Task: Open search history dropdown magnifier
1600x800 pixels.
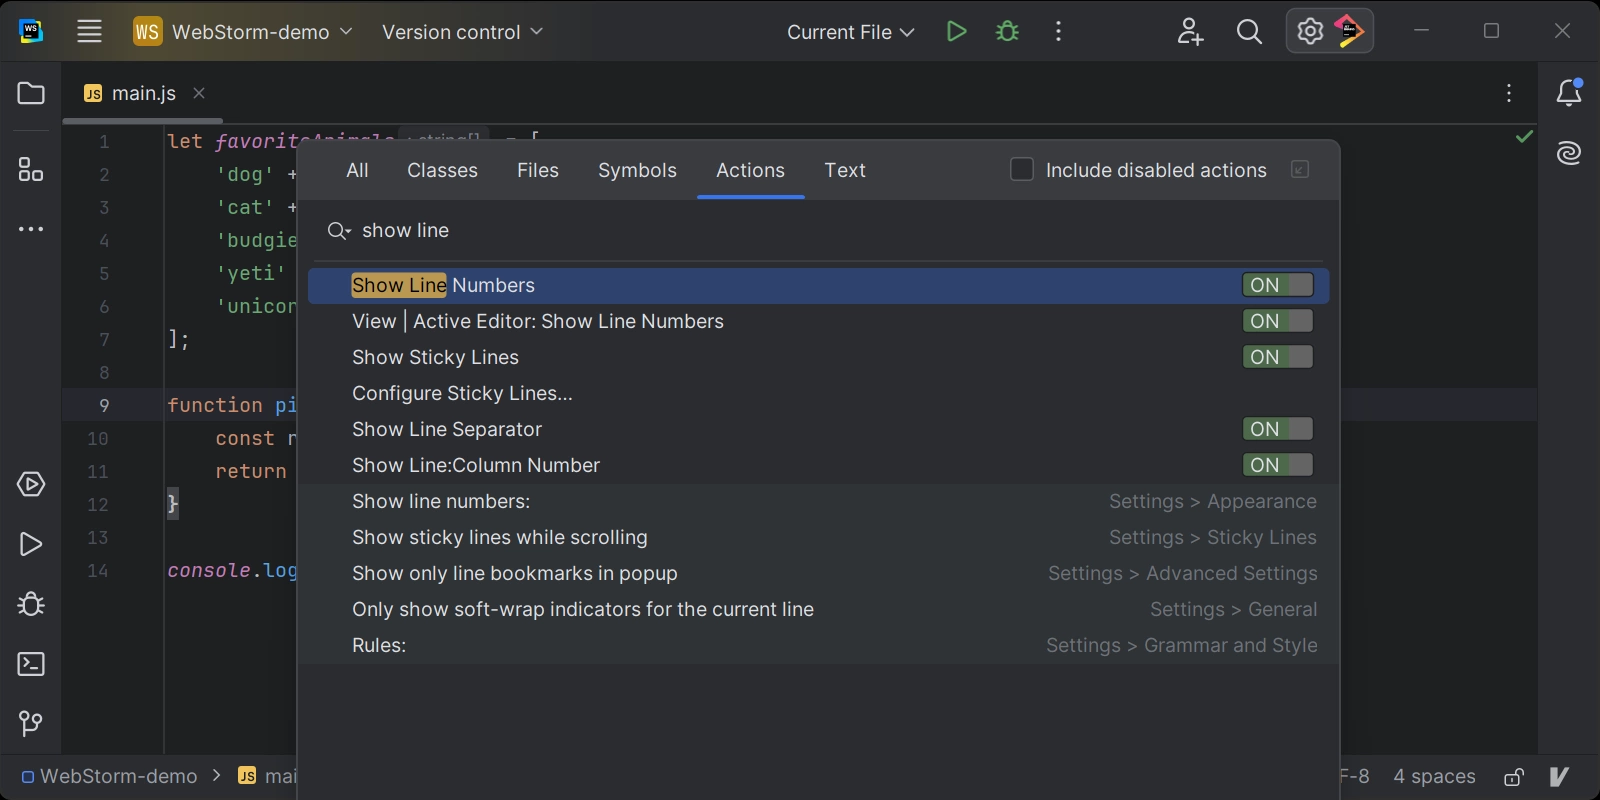Action: [339, 231]
